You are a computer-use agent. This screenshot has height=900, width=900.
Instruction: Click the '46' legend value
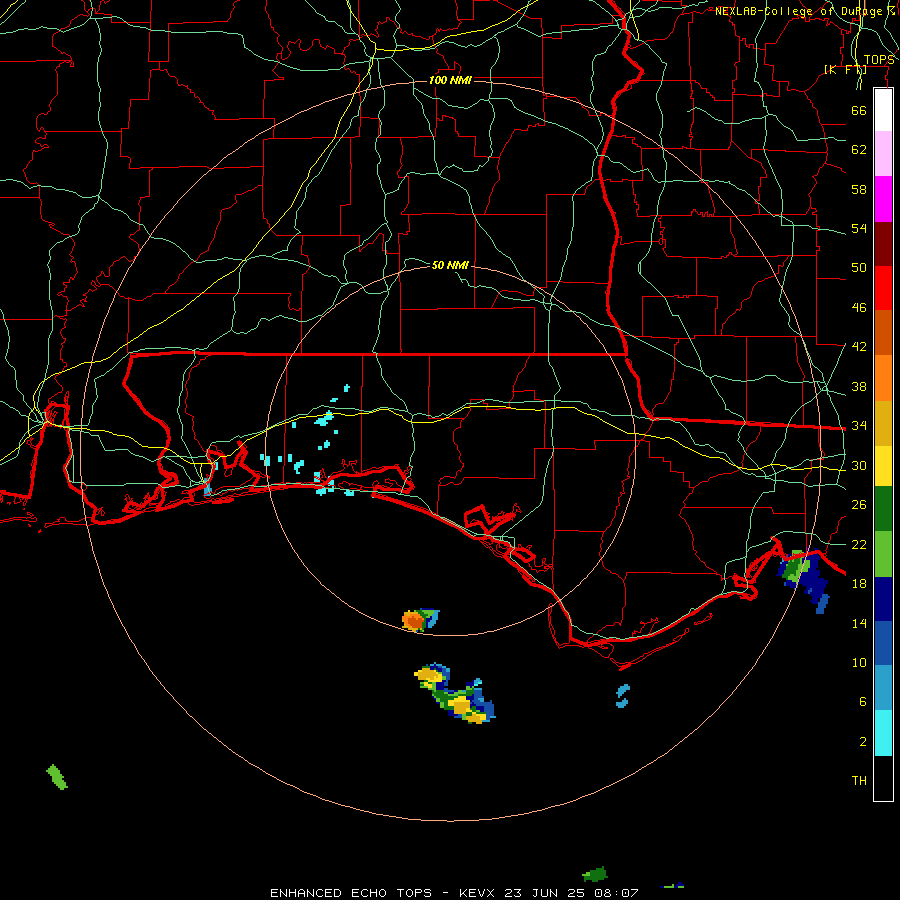coord(859,307)
